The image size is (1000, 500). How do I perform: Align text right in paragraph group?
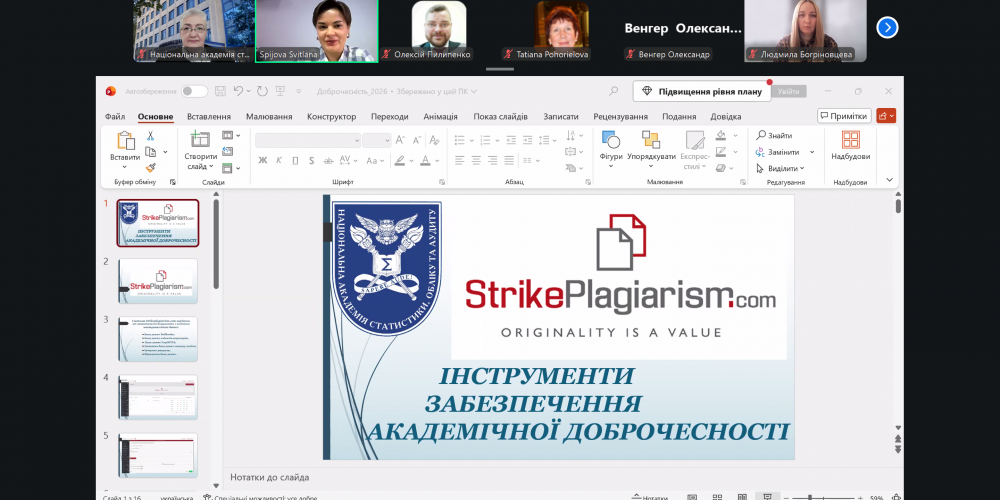point(492,160)
